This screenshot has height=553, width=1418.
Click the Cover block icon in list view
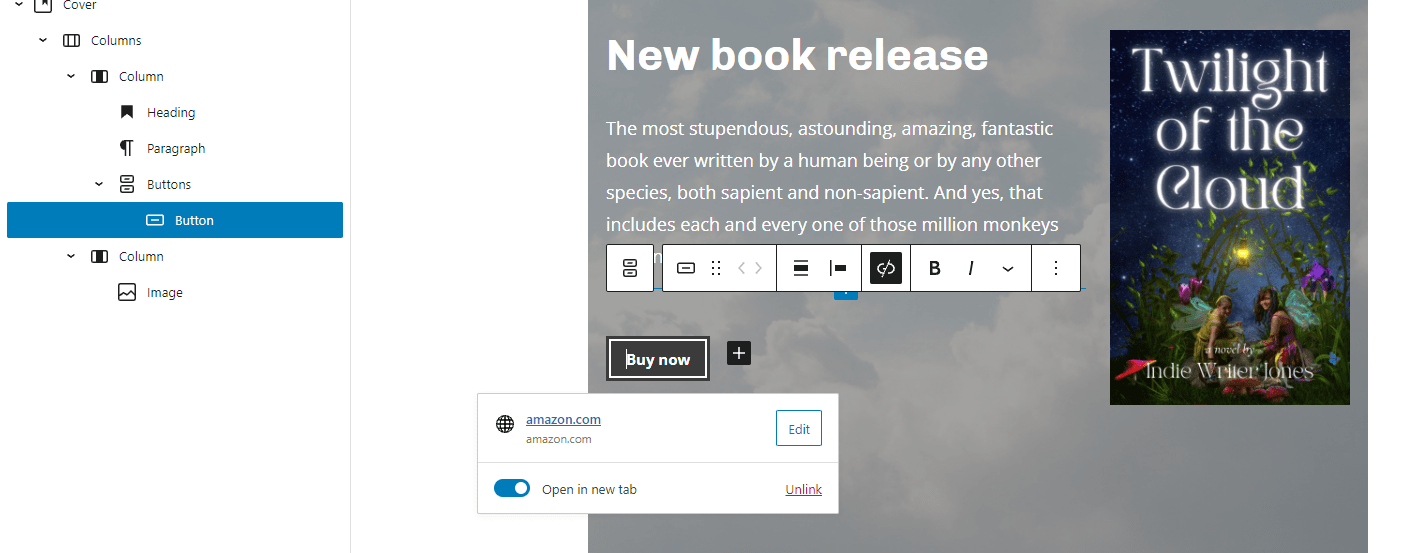coord(43,5)
